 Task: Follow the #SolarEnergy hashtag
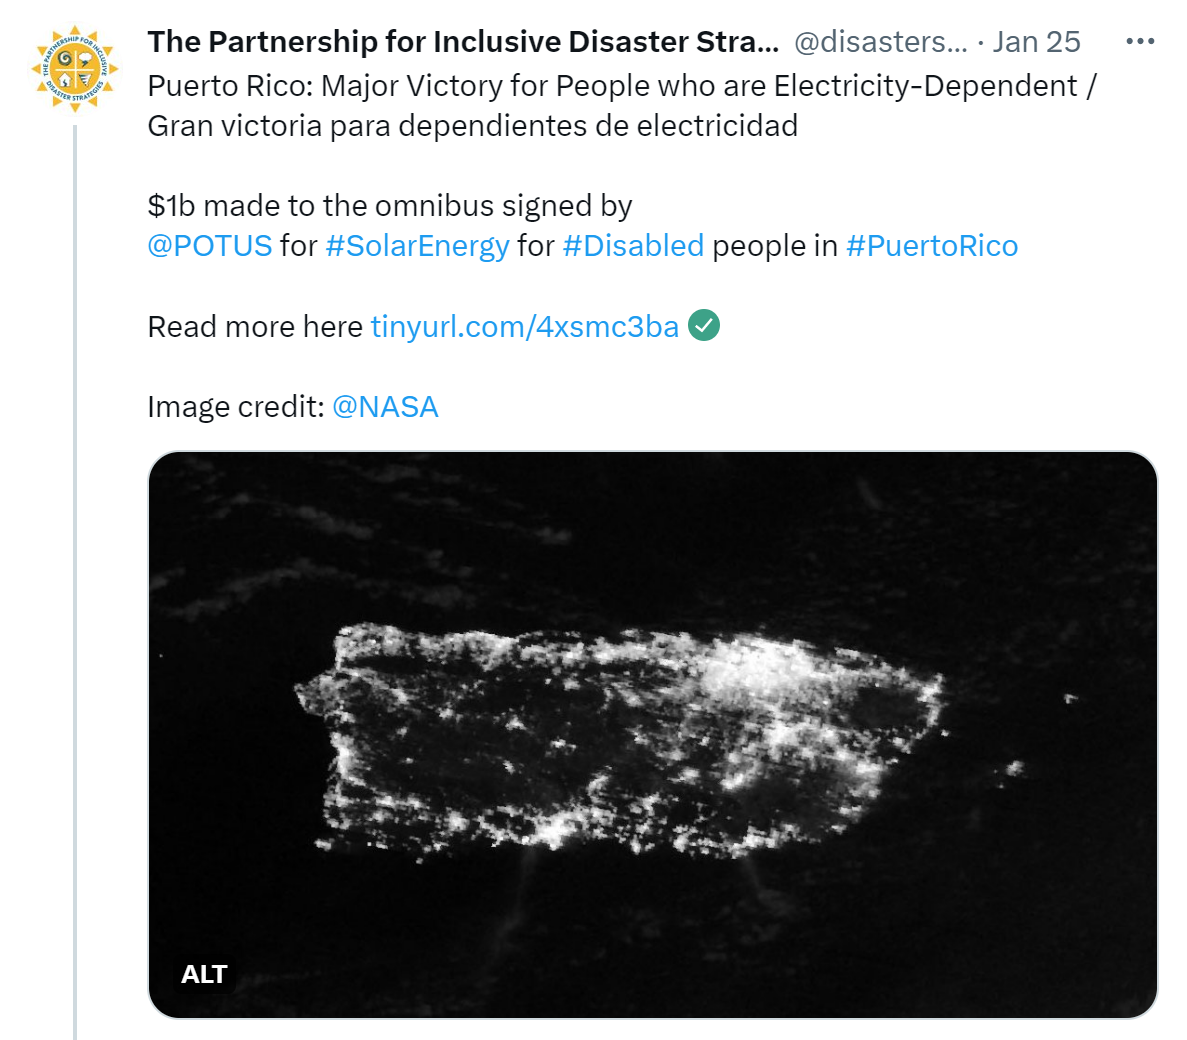[417, 246]
